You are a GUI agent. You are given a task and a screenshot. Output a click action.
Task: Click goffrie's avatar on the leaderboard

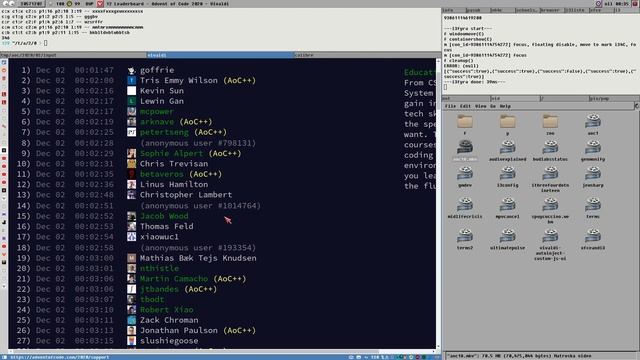coord(131,70)
